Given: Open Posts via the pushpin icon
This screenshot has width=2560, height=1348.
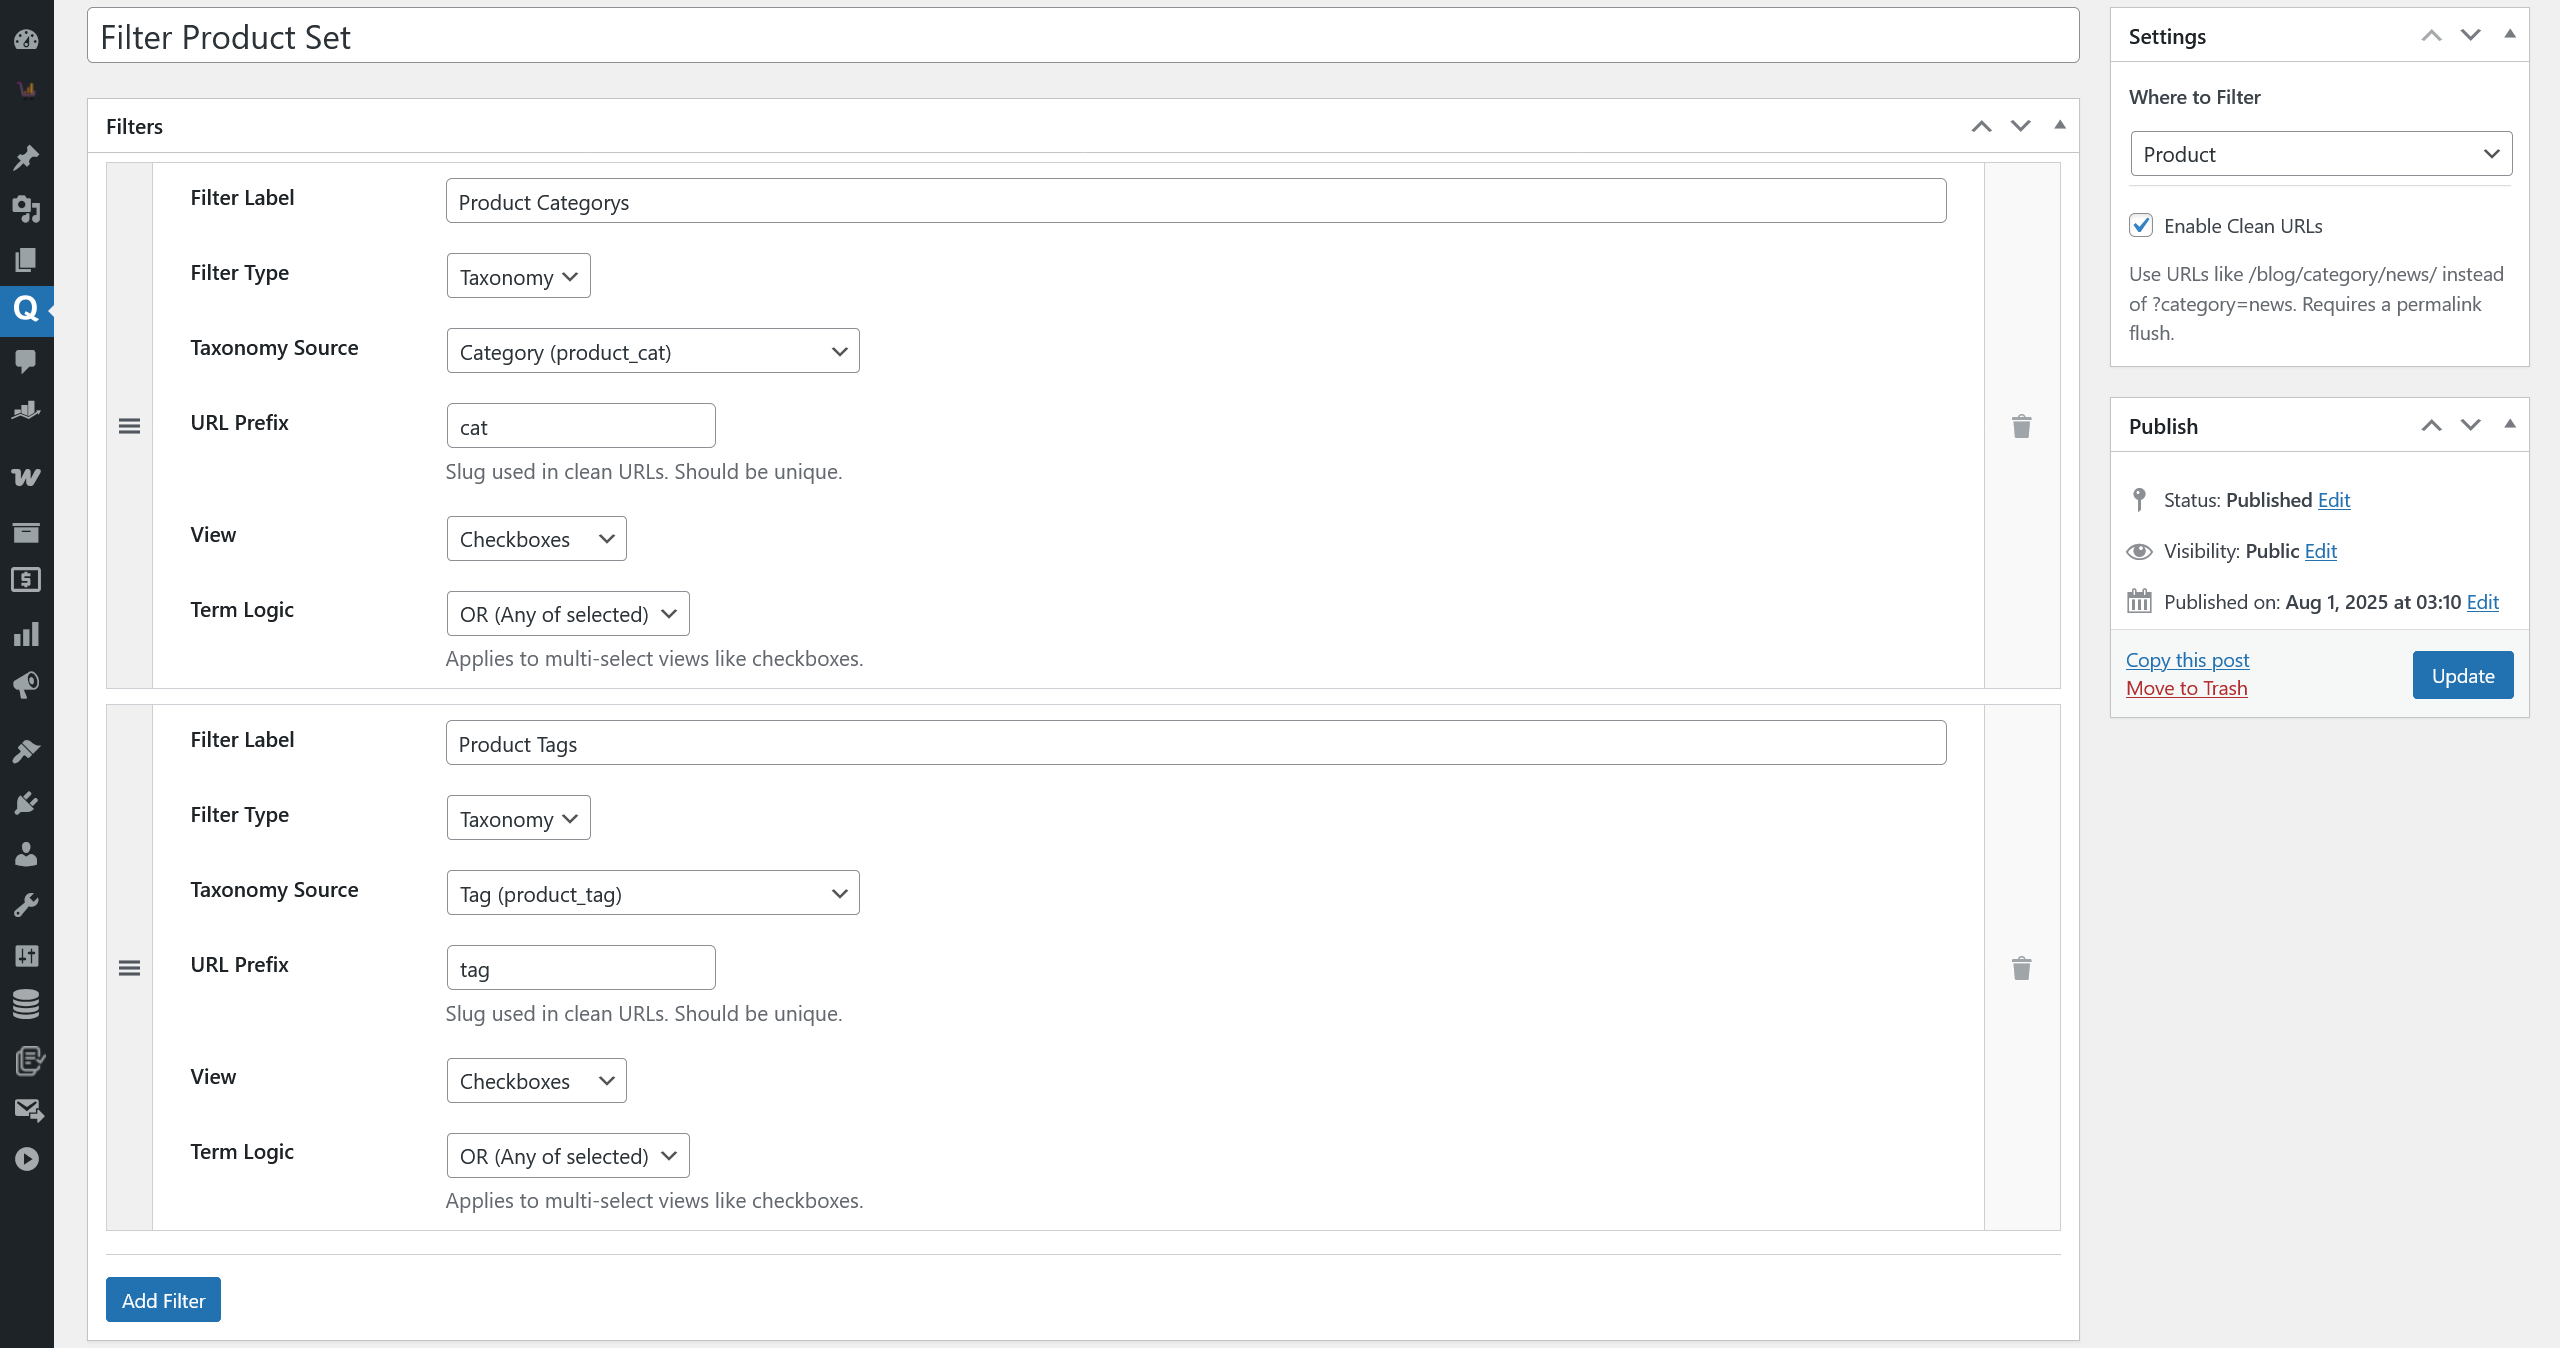Looking at the screenshot, I should (26, 157).
